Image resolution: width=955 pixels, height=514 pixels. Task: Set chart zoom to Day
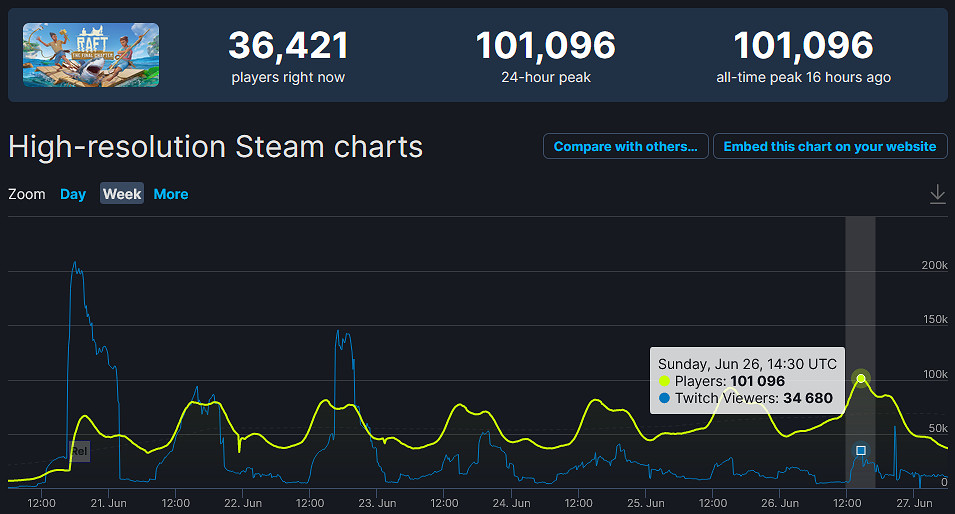tap(73, 194)
